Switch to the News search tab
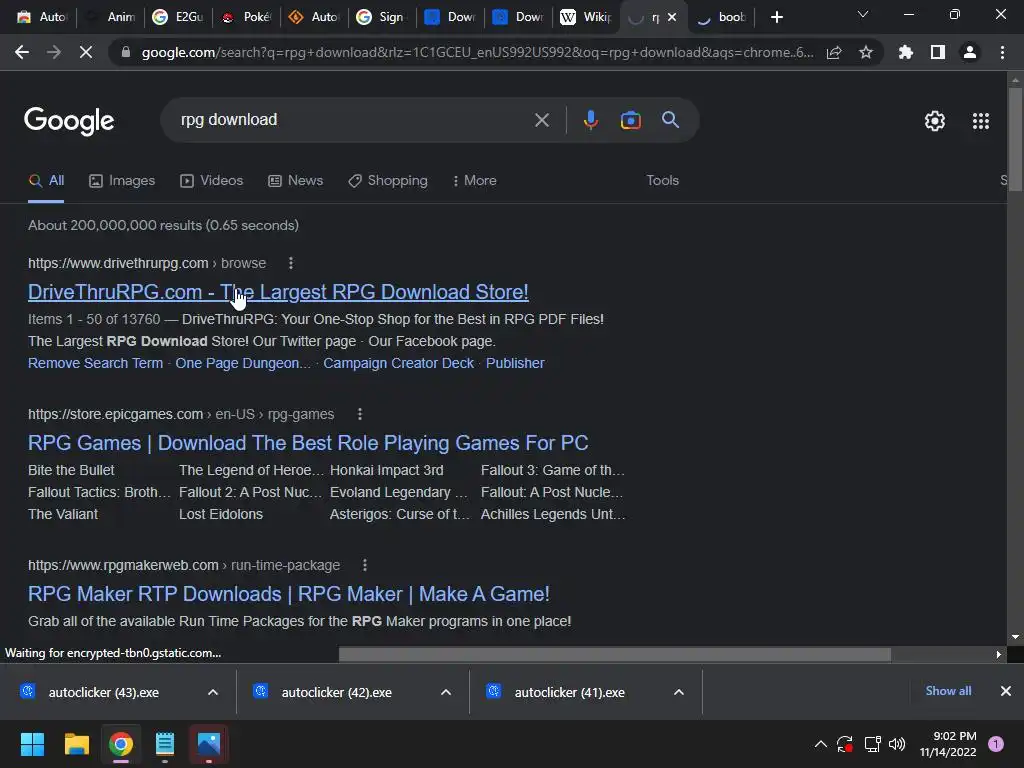 (296, 181)
